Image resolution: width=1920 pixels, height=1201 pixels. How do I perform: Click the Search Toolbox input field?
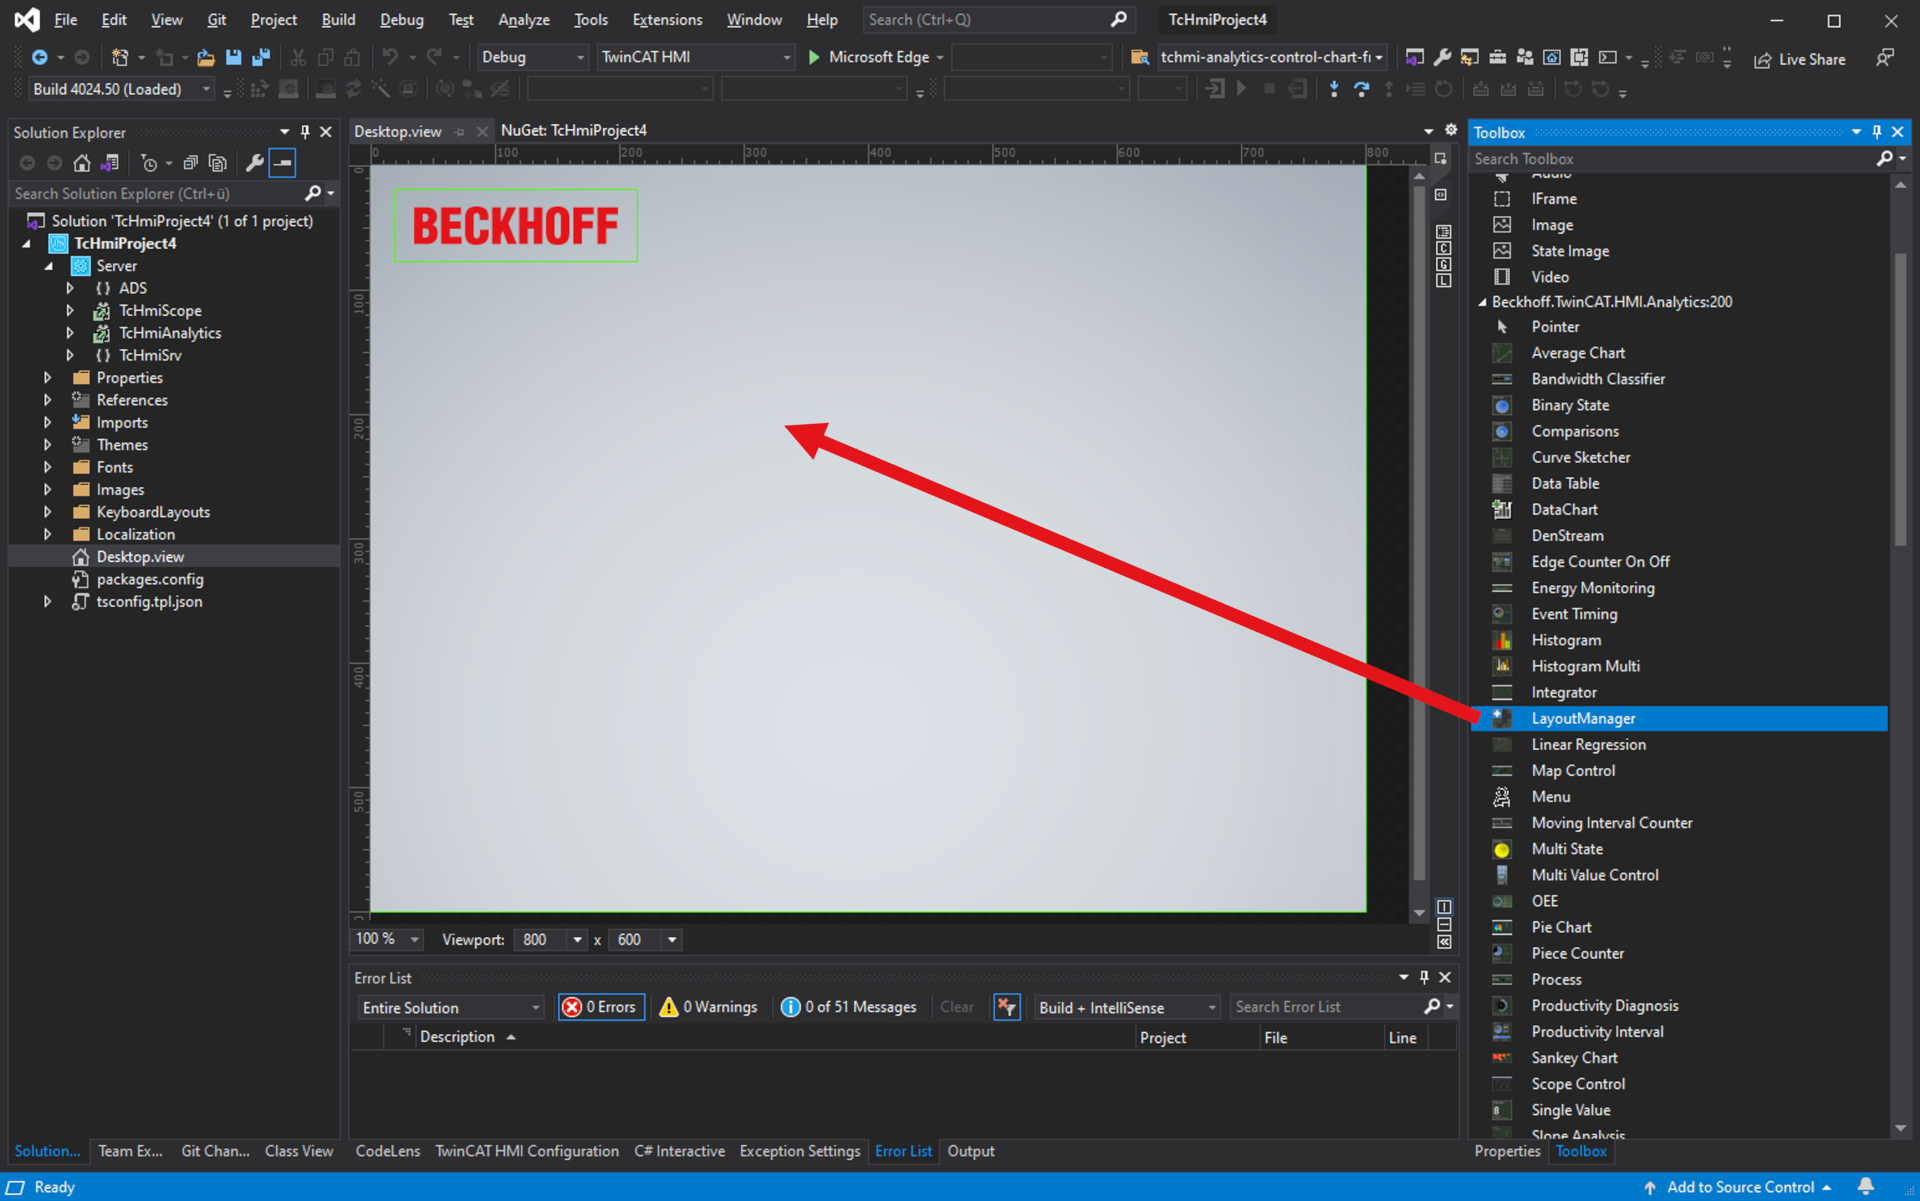1670,158
